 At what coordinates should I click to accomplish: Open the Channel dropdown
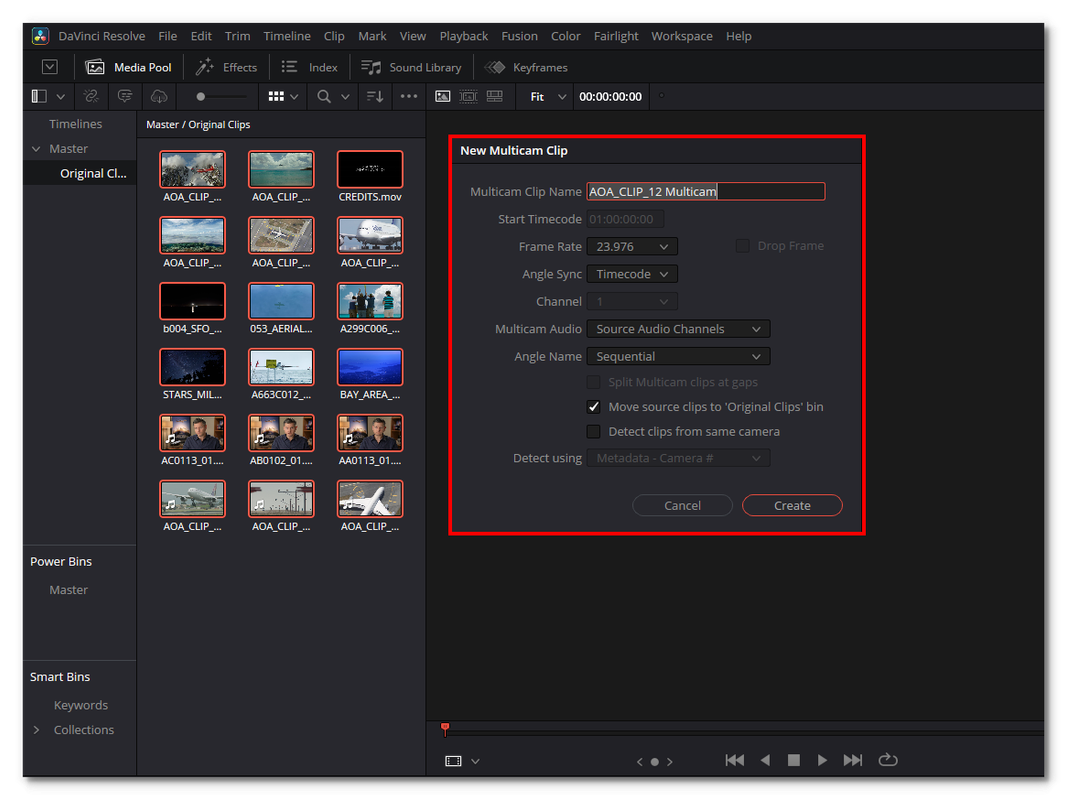point(632,301)
